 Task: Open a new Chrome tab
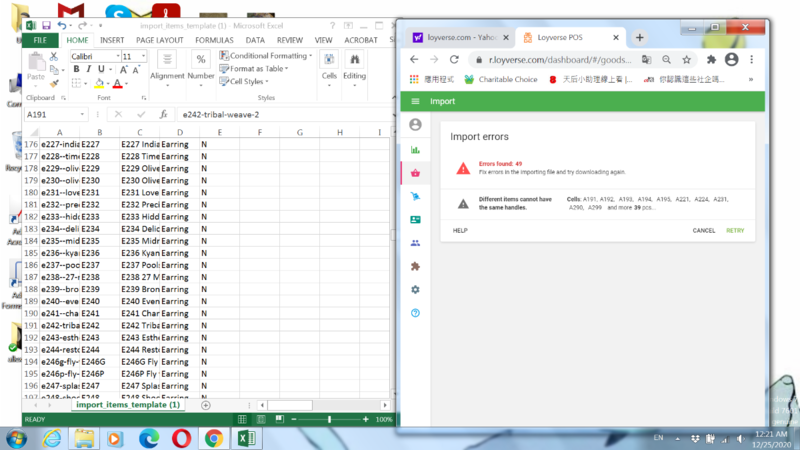639,37
